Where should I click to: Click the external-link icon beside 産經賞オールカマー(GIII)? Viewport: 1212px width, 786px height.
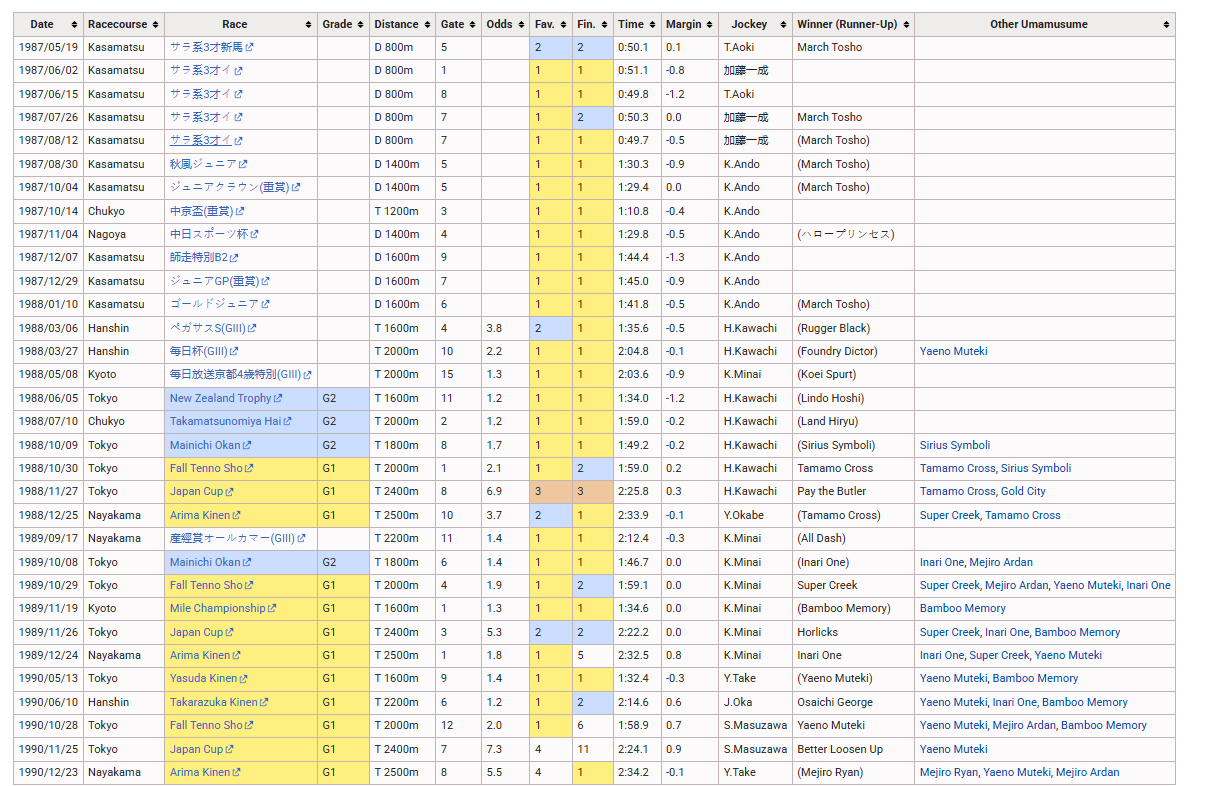(x=300, y=539)
